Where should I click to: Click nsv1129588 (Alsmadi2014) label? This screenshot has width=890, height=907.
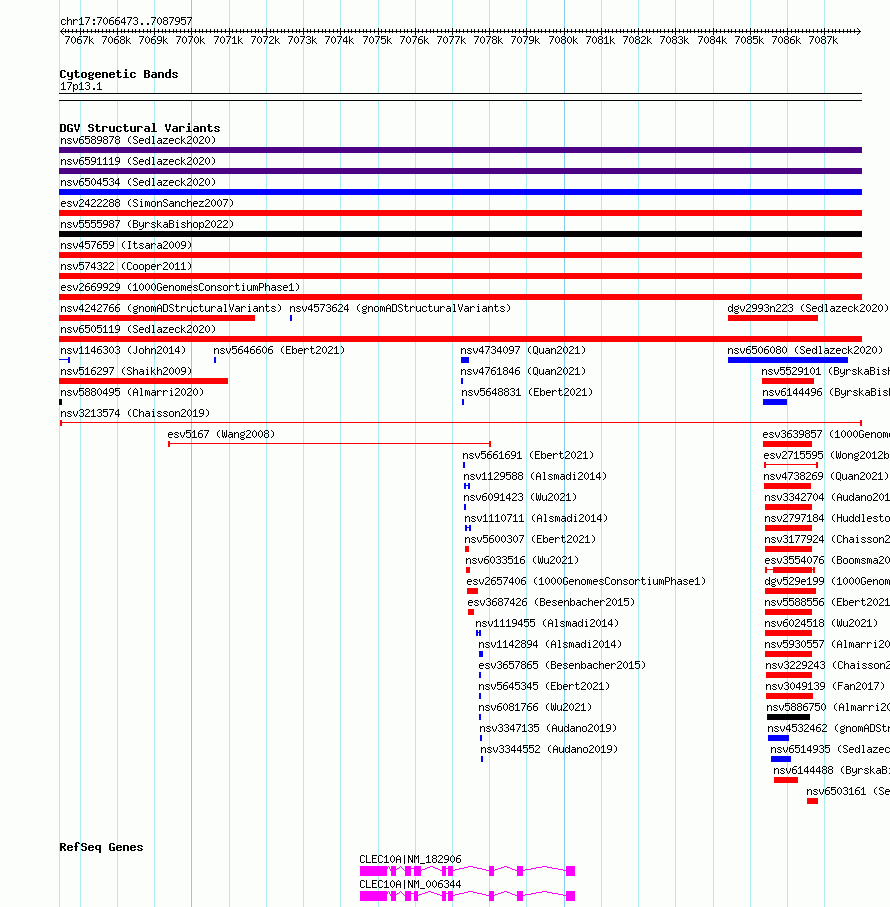coord(535,477)
